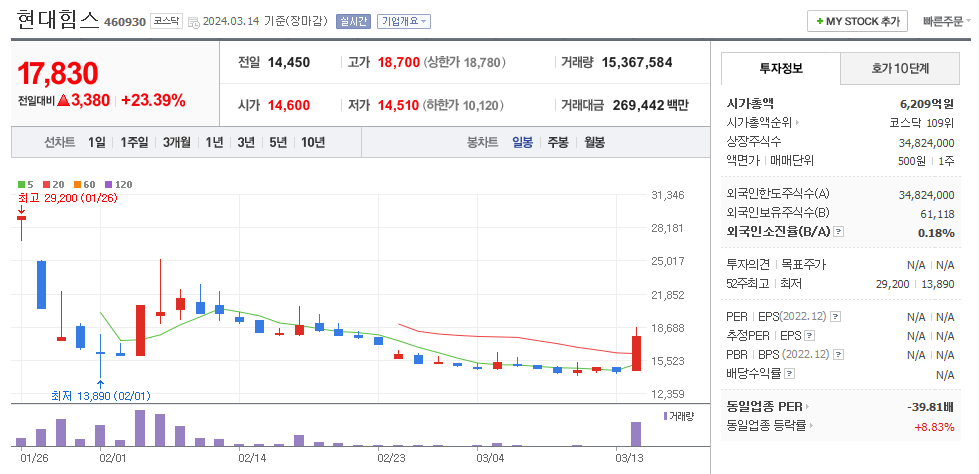Switch to the 투자정보 tab
This screenshot has height=474, width=979.
click(781, 68)
